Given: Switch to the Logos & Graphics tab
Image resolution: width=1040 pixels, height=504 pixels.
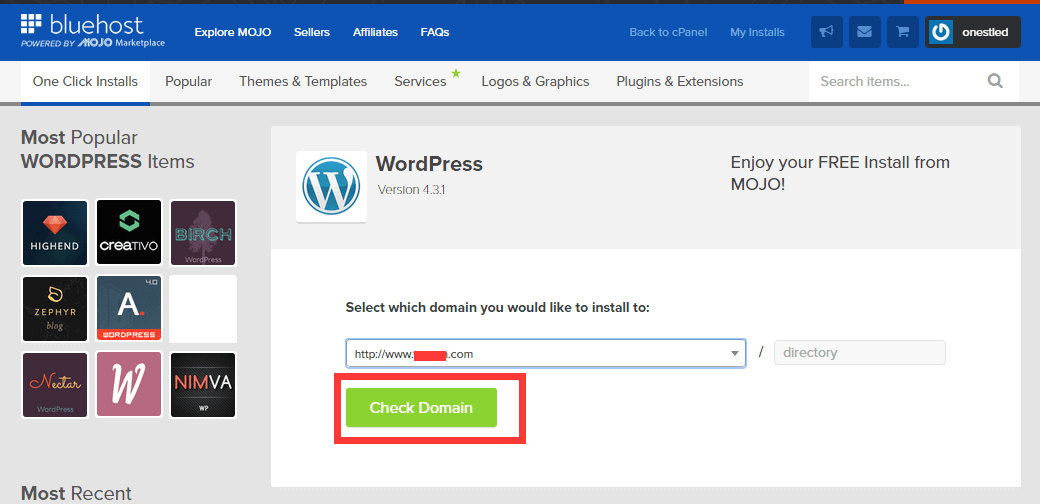Looking at the screenshot, I should (x=535, y=82).
